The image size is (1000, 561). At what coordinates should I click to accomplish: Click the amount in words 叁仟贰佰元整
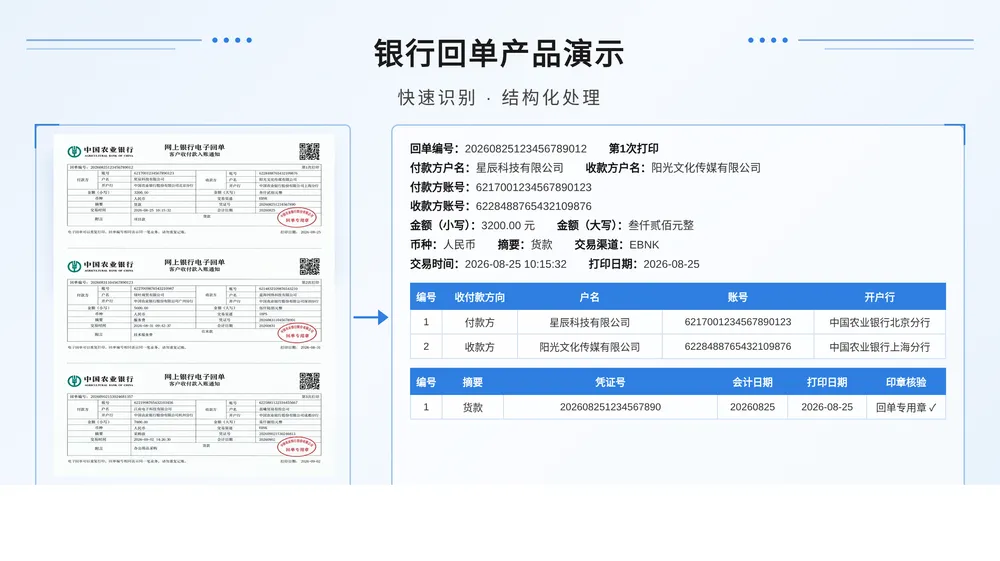coord(661,225)
